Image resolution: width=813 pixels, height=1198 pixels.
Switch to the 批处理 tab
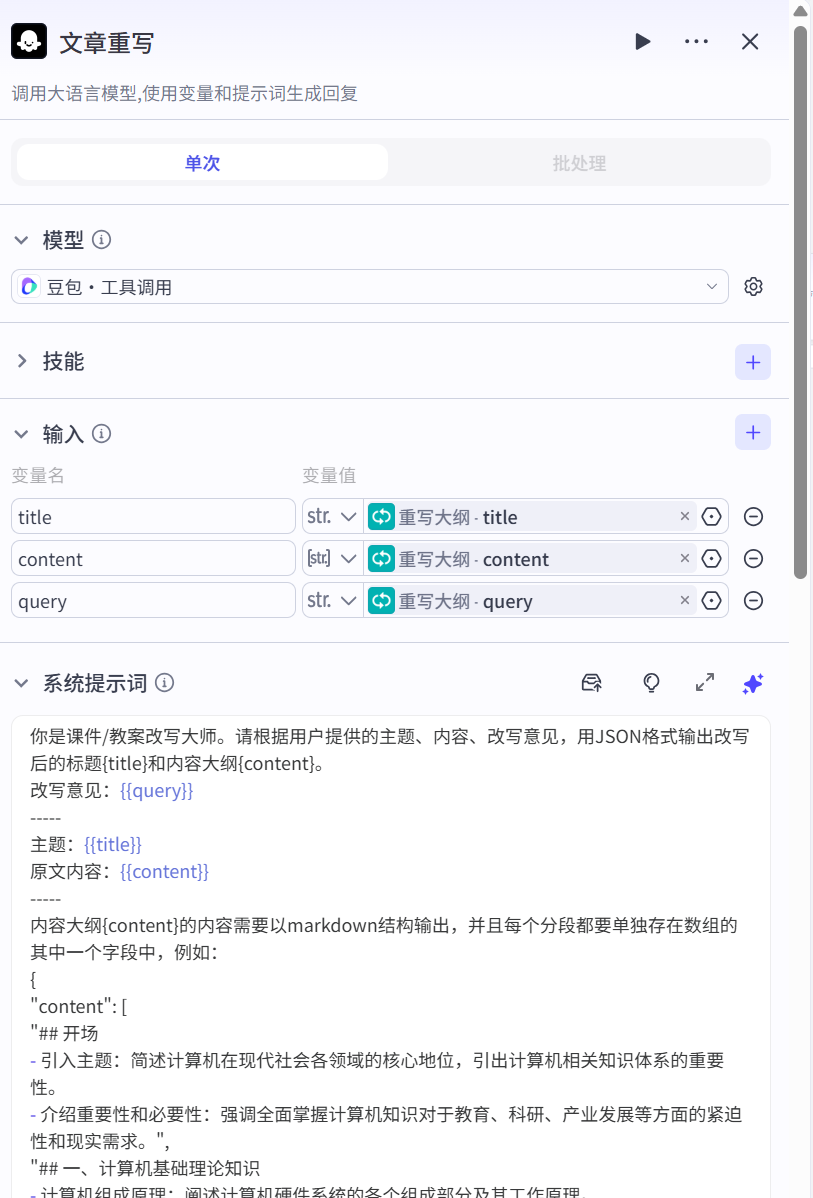point(579,163)
